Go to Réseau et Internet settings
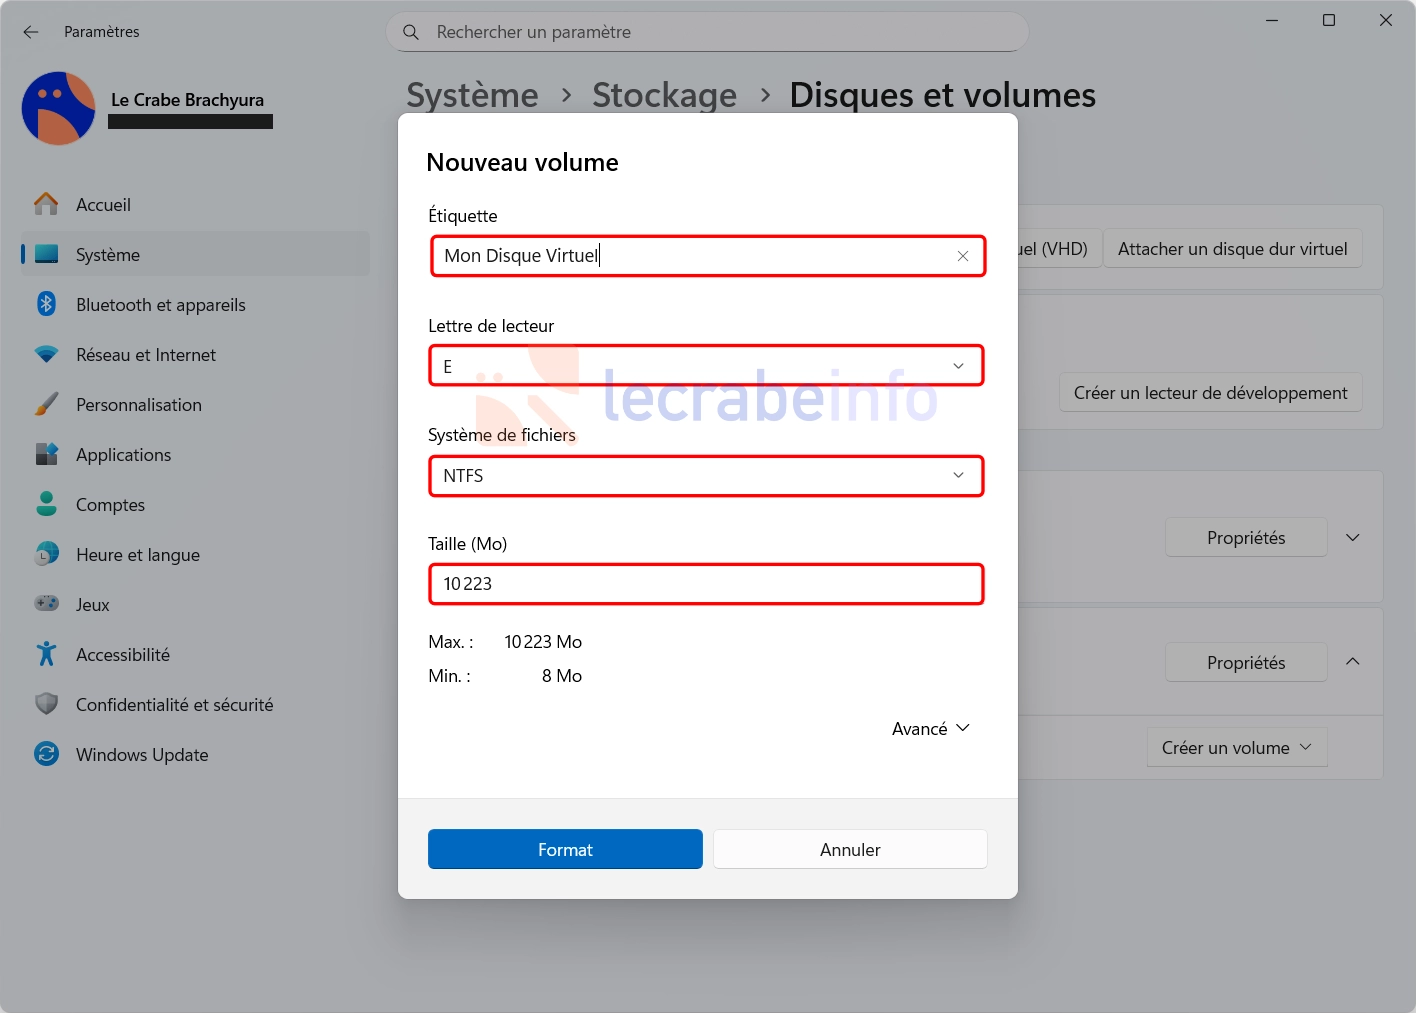 [x=196, y=354]
